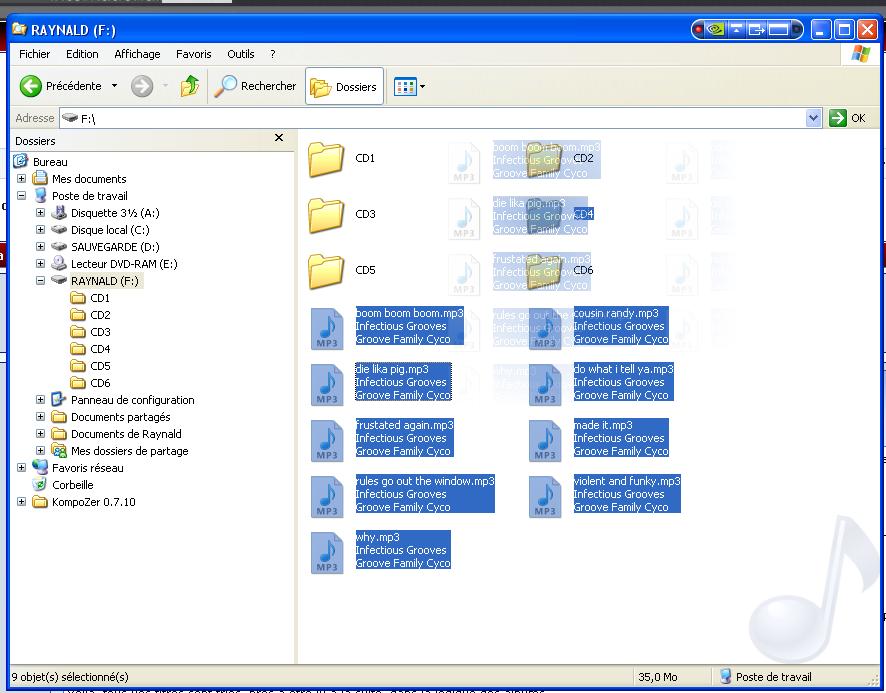The height and width of the screenshot is (693, 886).
Task: Click the Panneau de configuration icon
Action: click(x=59, y=400)
